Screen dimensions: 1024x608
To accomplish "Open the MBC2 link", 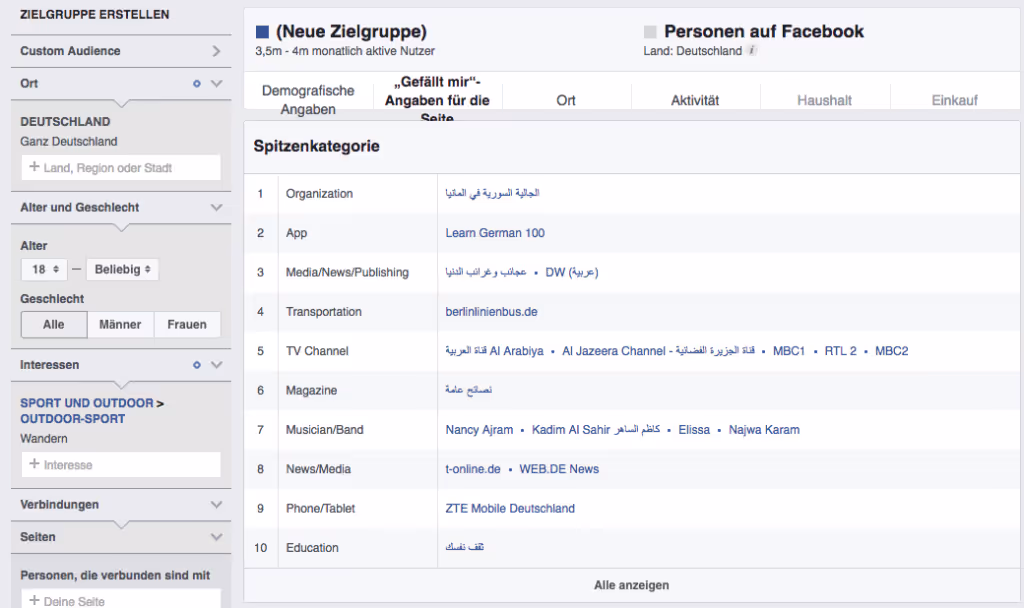I will click(891, 351).
